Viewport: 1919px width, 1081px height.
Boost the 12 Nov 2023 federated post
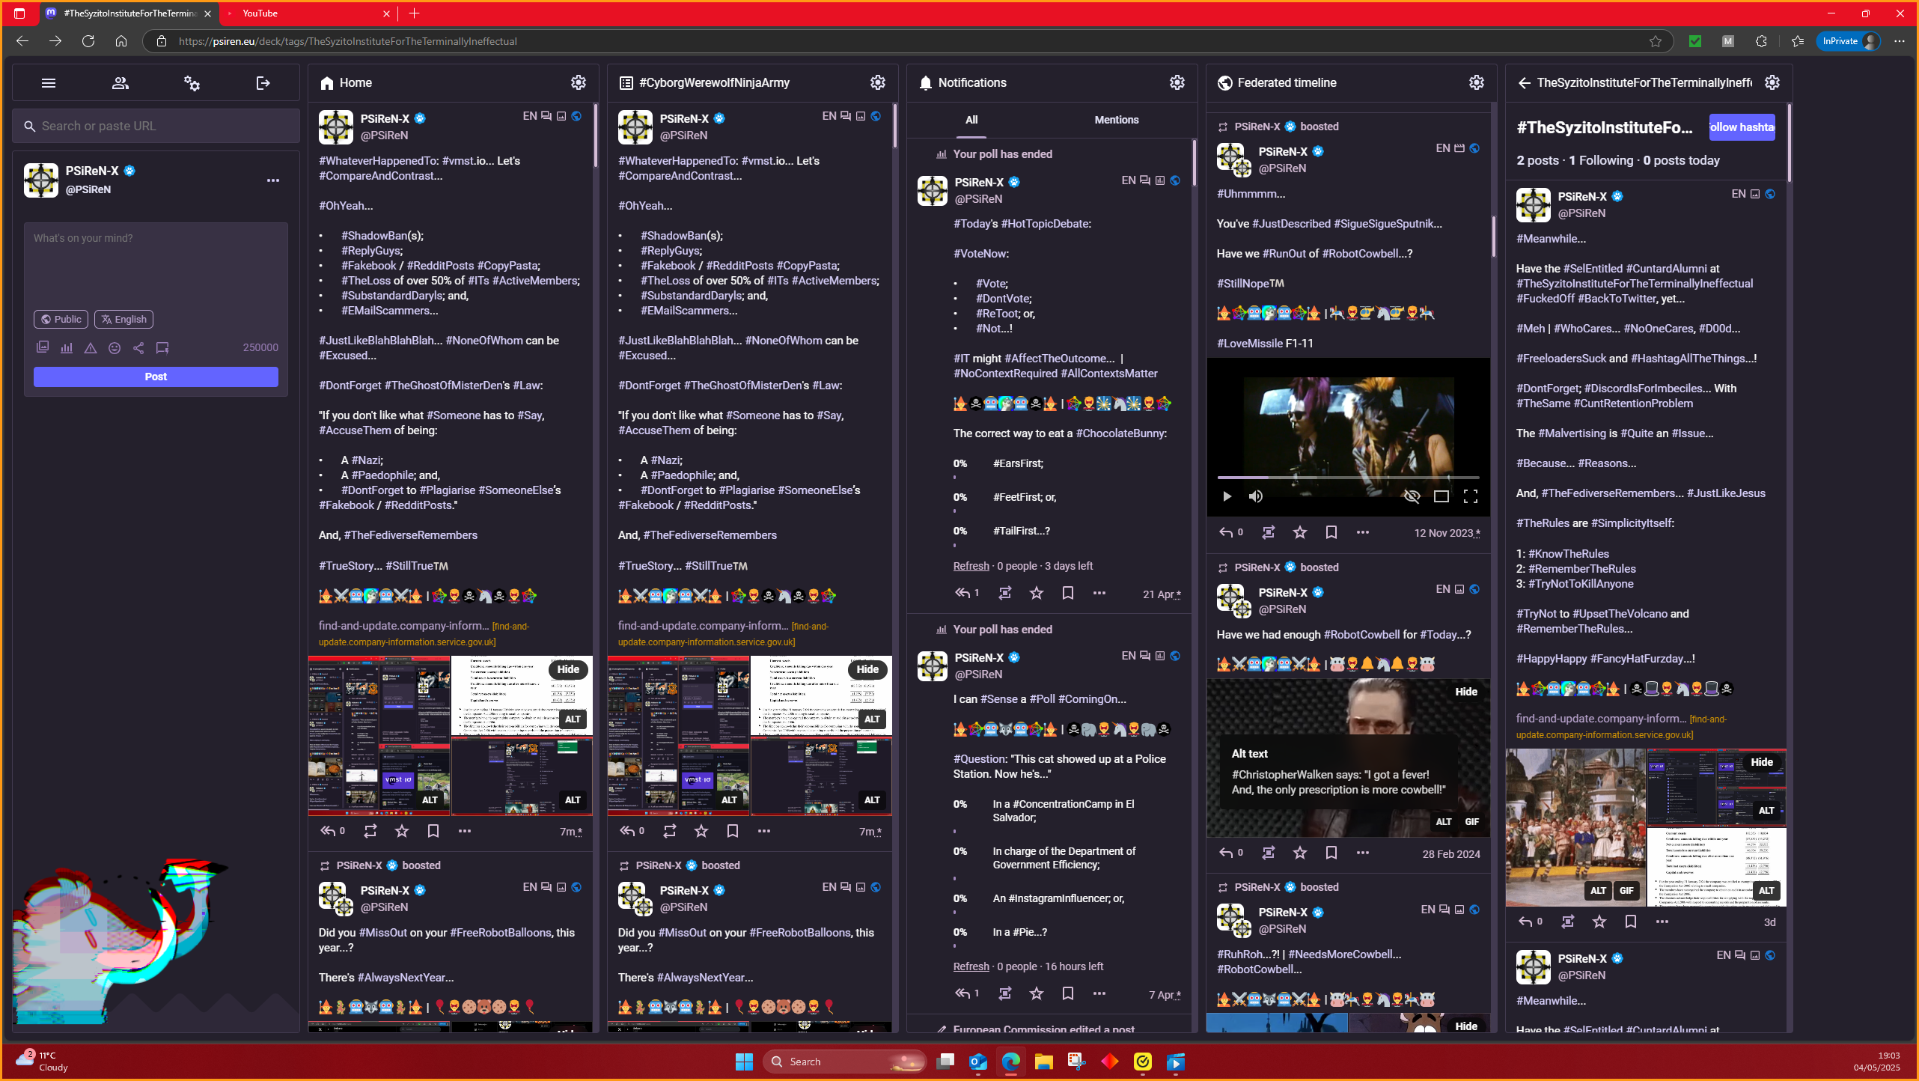1268,532
